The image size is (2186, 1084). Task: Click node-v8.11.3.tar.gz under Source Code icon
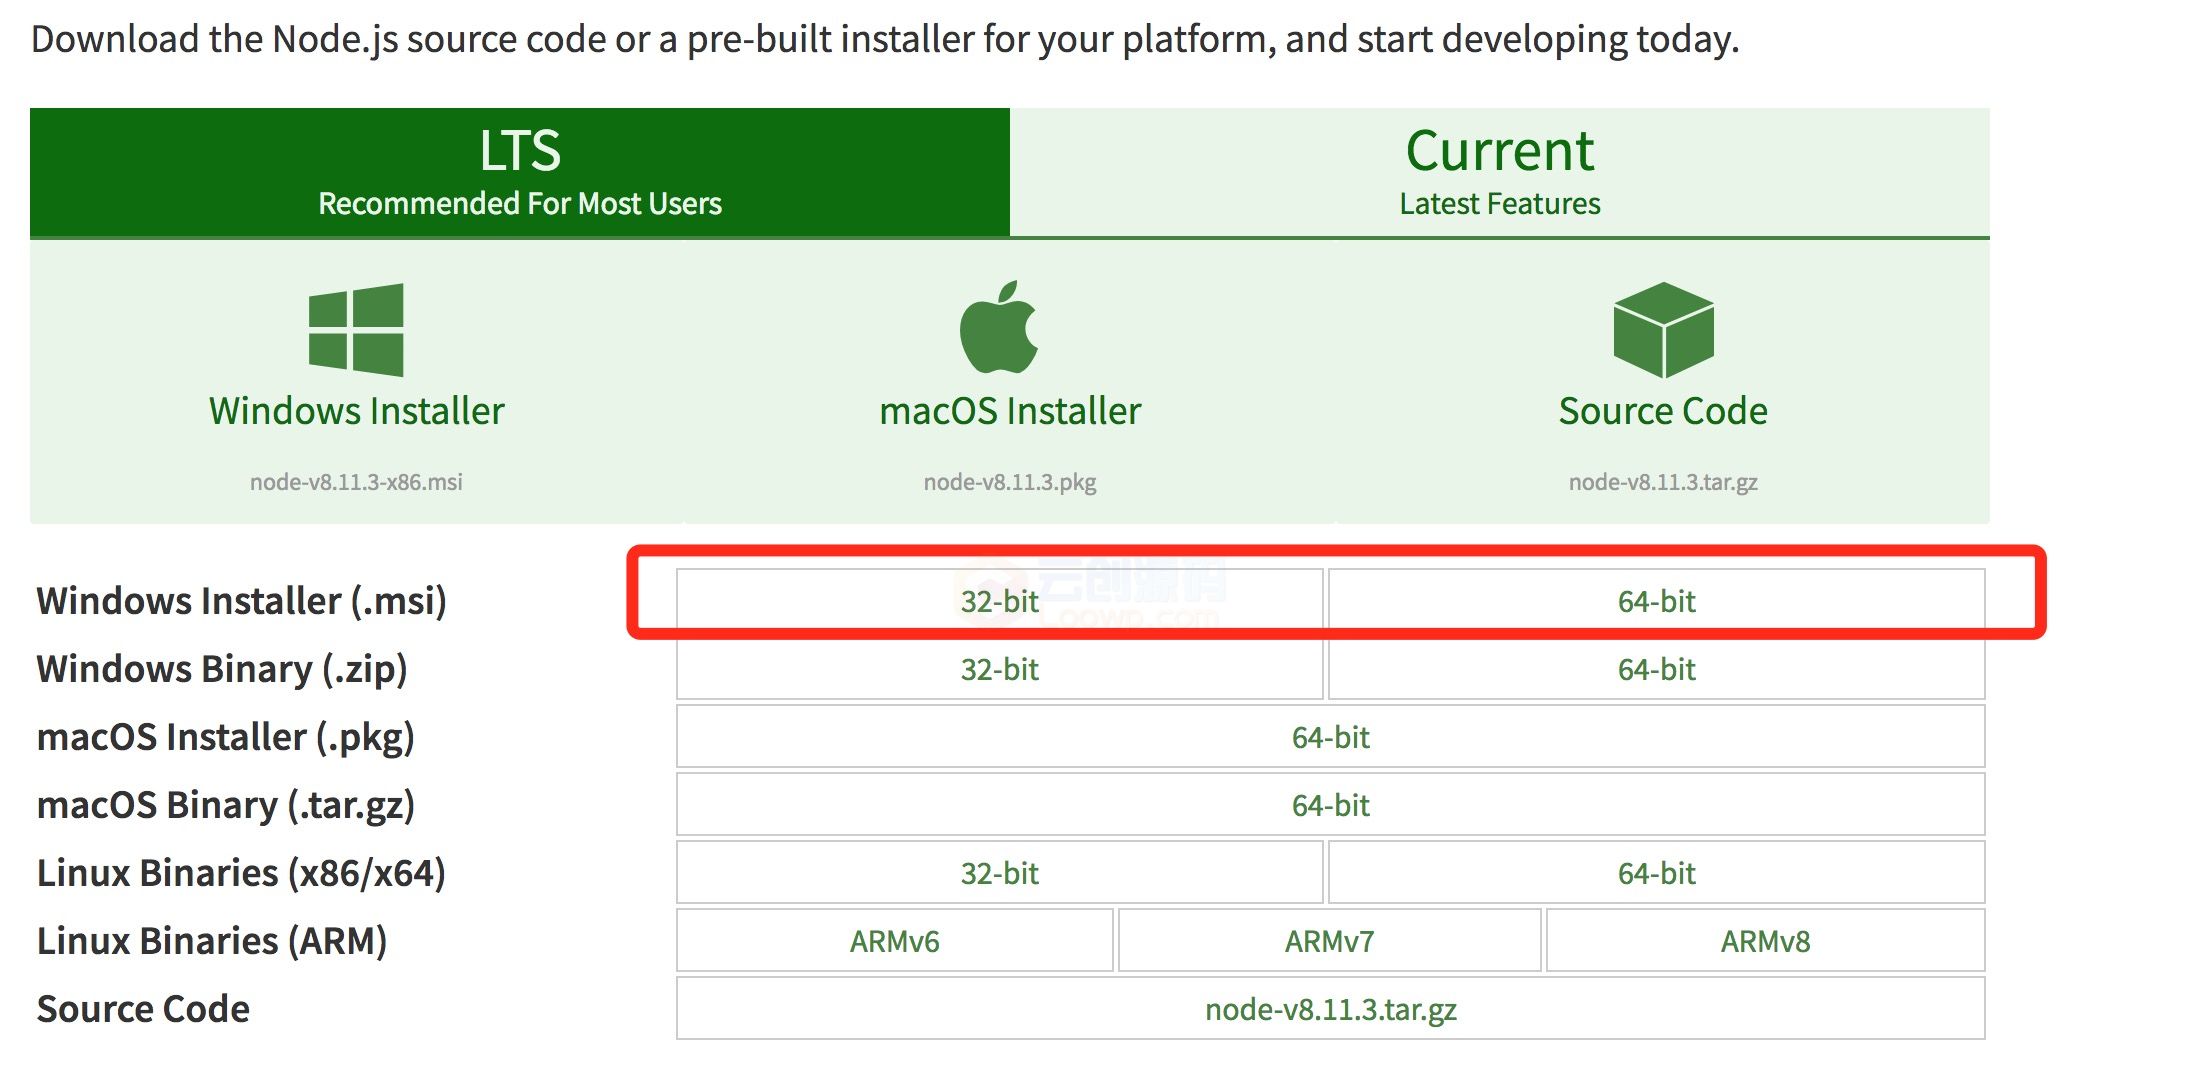(1663, 482)
